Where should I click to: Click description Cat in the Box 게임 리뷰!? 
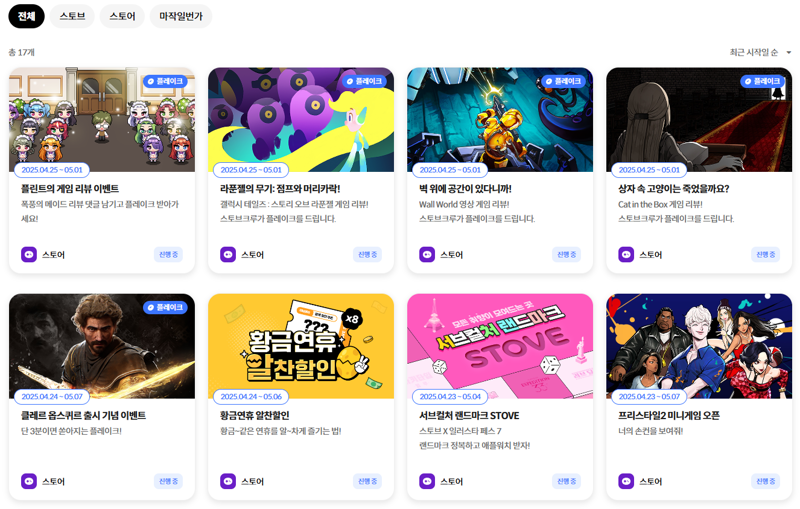660,204
